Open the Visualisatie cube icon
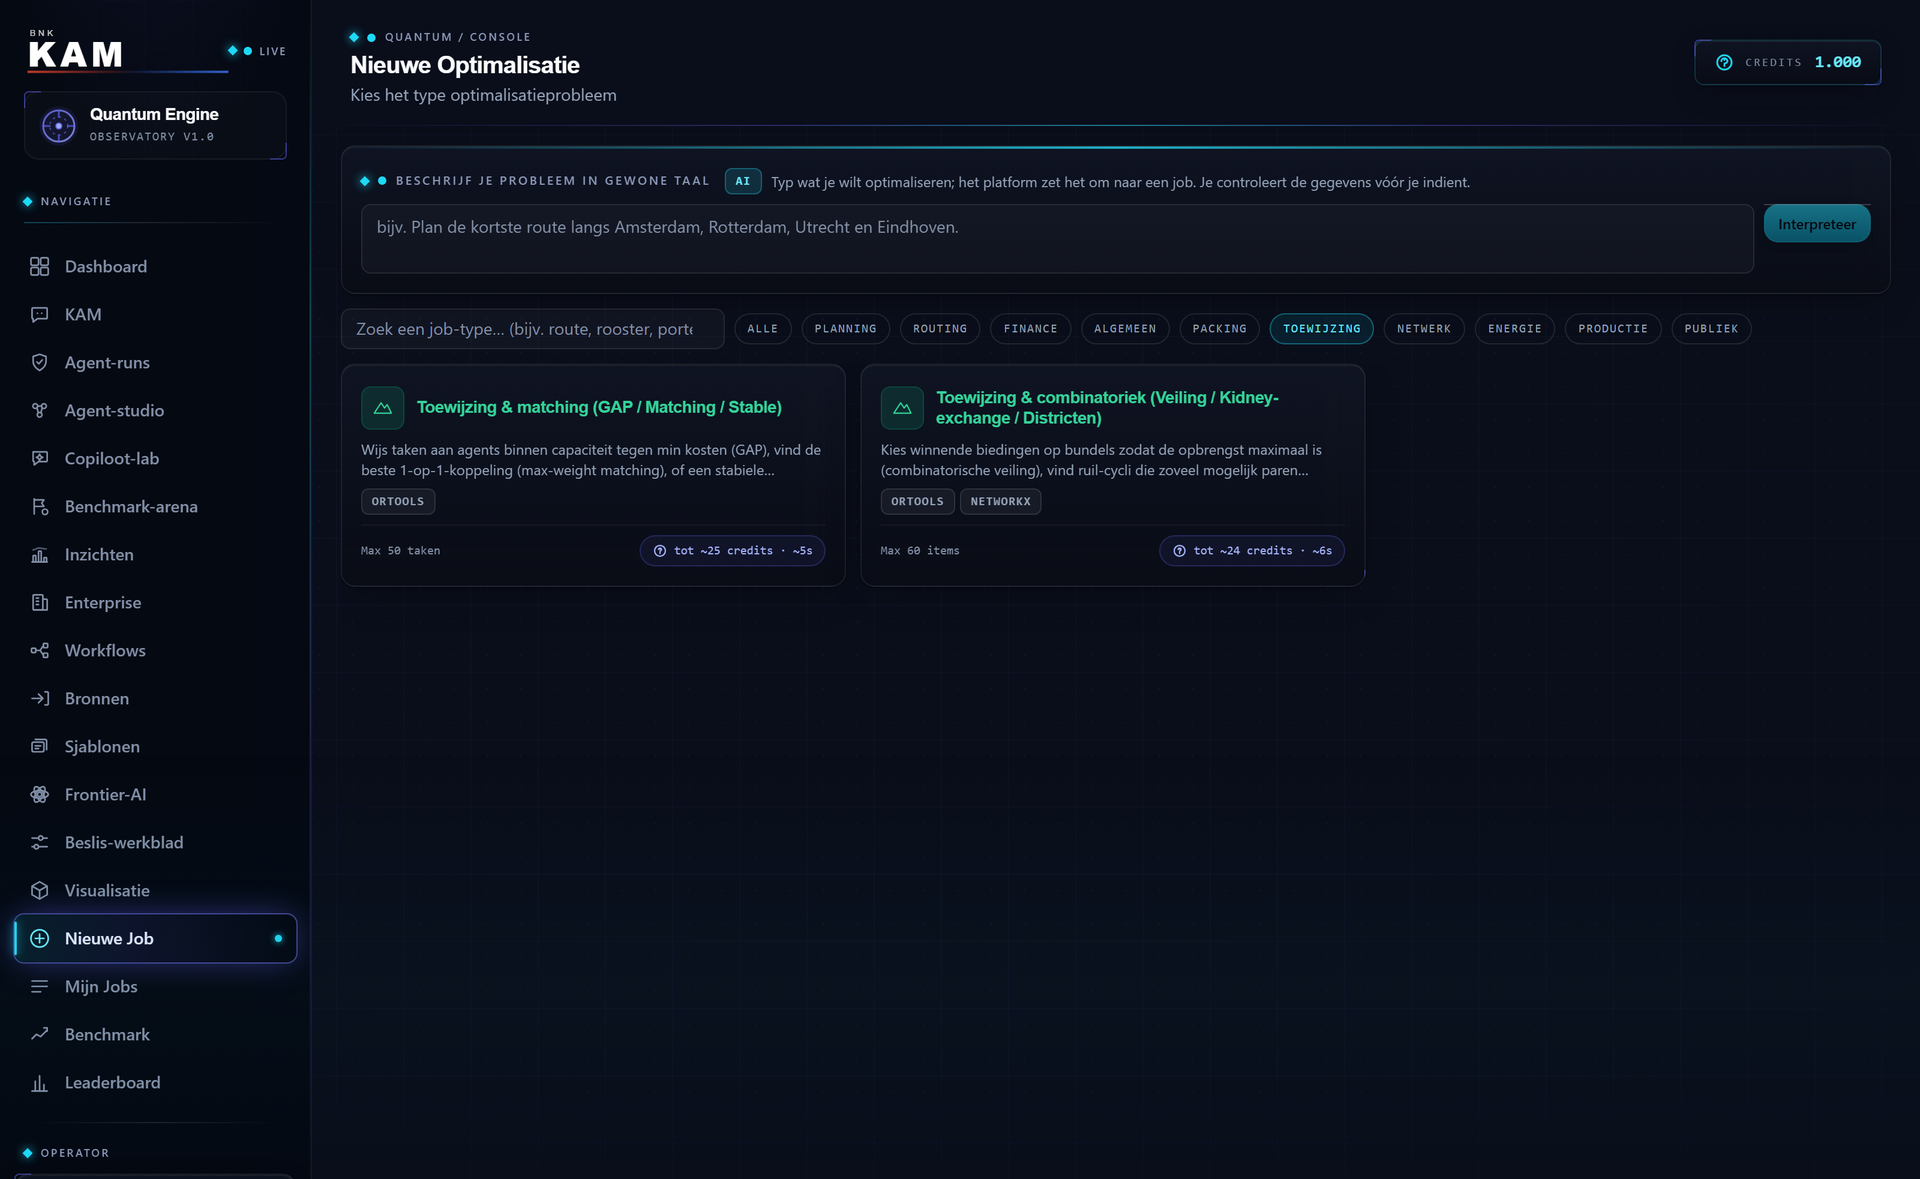This screenshot has width=1920, height=1179. (x=39, y=890)
